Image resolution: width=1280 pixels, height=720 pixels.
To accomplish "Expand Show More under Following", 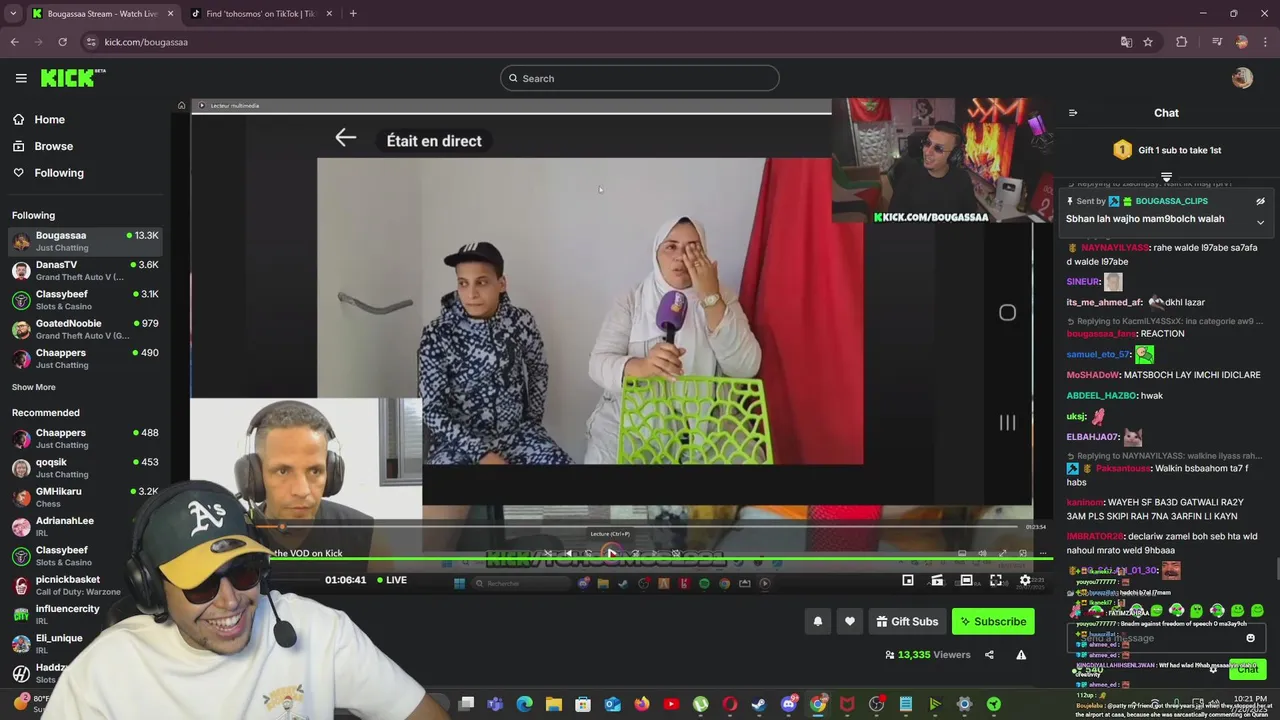I will (x=34, y=387).
